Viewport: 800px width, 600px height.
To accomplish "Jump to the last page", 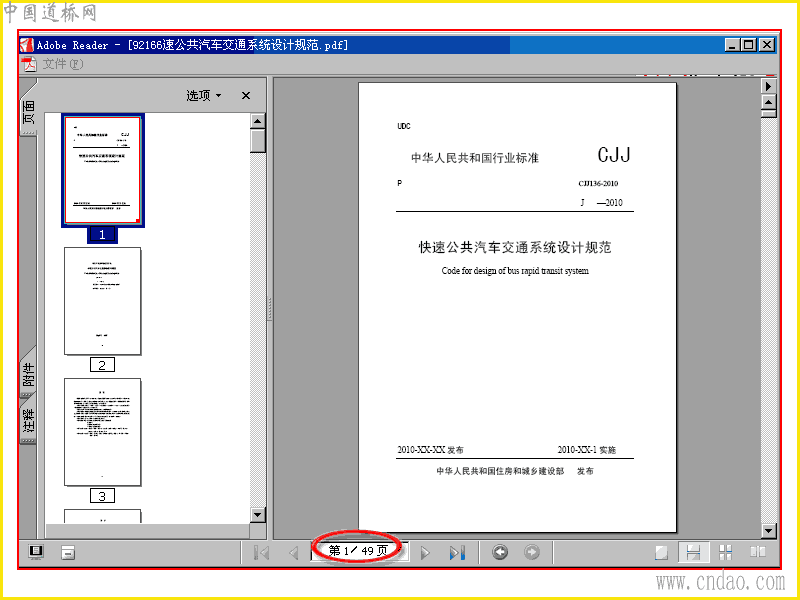I will coord(457,553).
